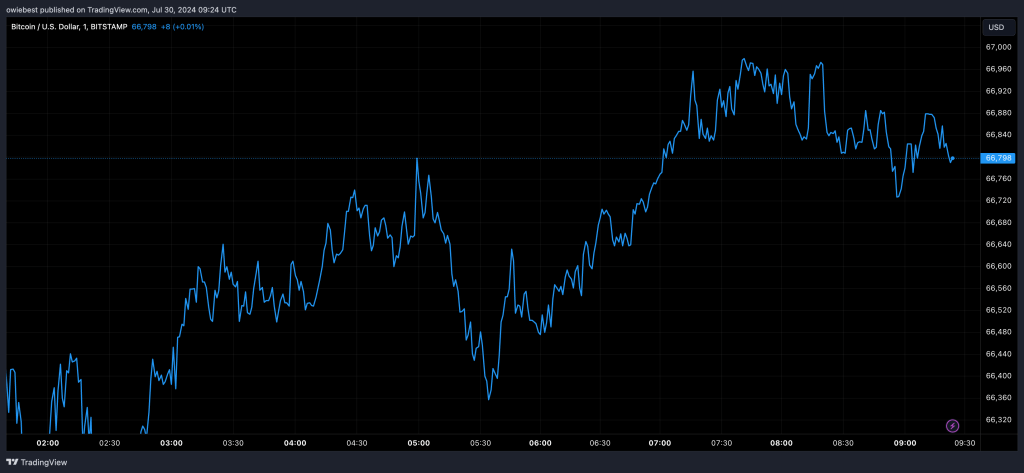Click the TradingView logo icon
This screenshot has width=1024, height=473.
pyautogui.click(x=12, y=463)
